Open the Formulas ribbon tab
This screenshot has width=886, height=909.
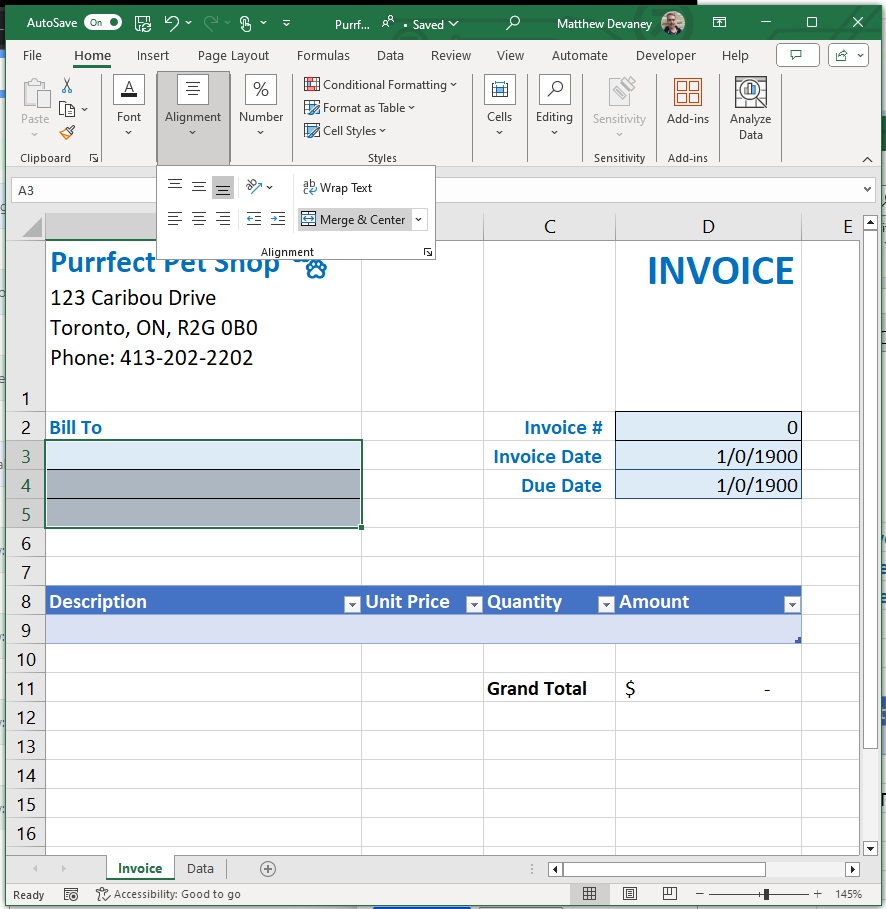click(323, 56)
